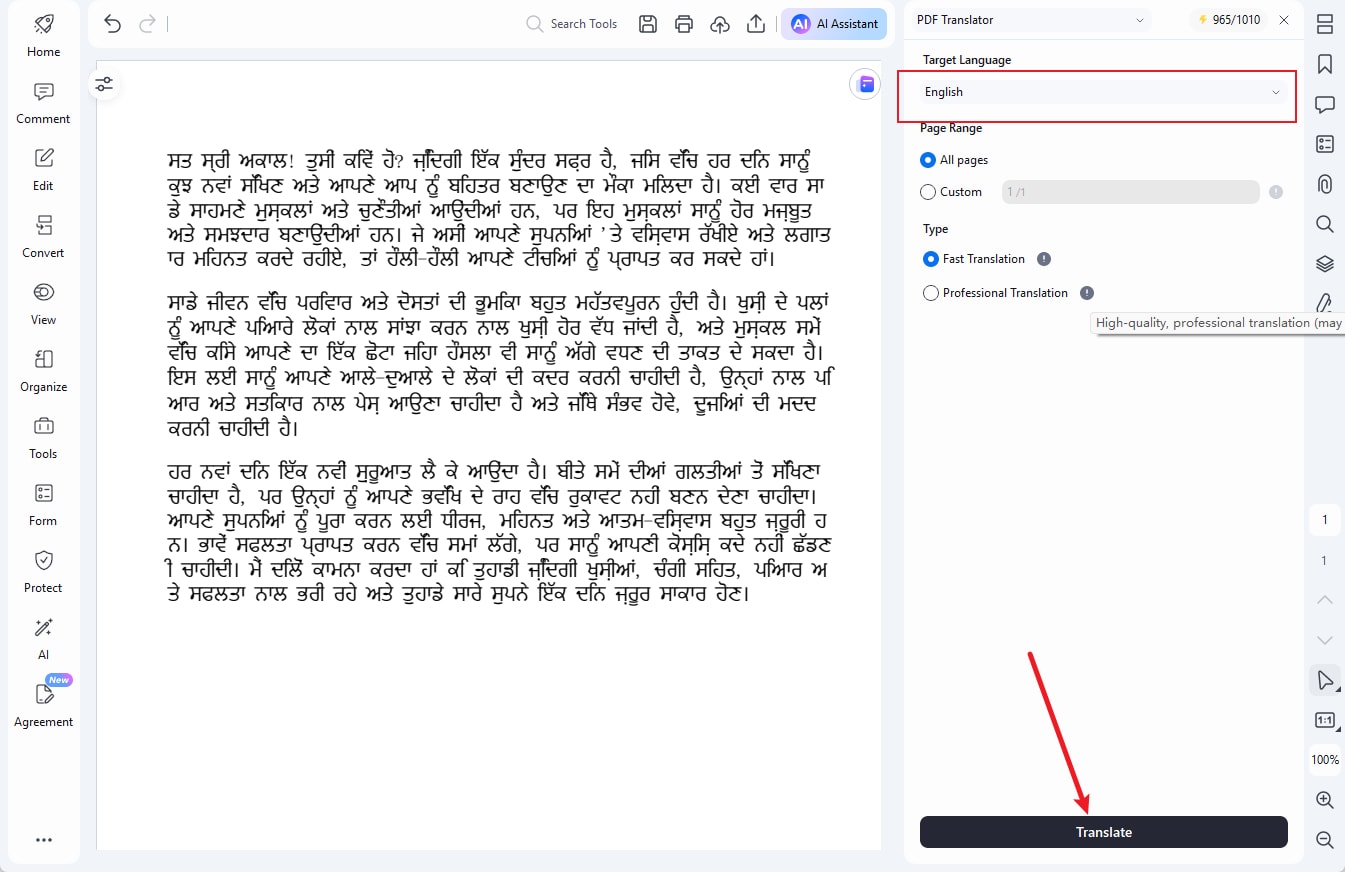Open the Target Language English dropdown
Screen dimensions: 1345x872
(1102, 92)
